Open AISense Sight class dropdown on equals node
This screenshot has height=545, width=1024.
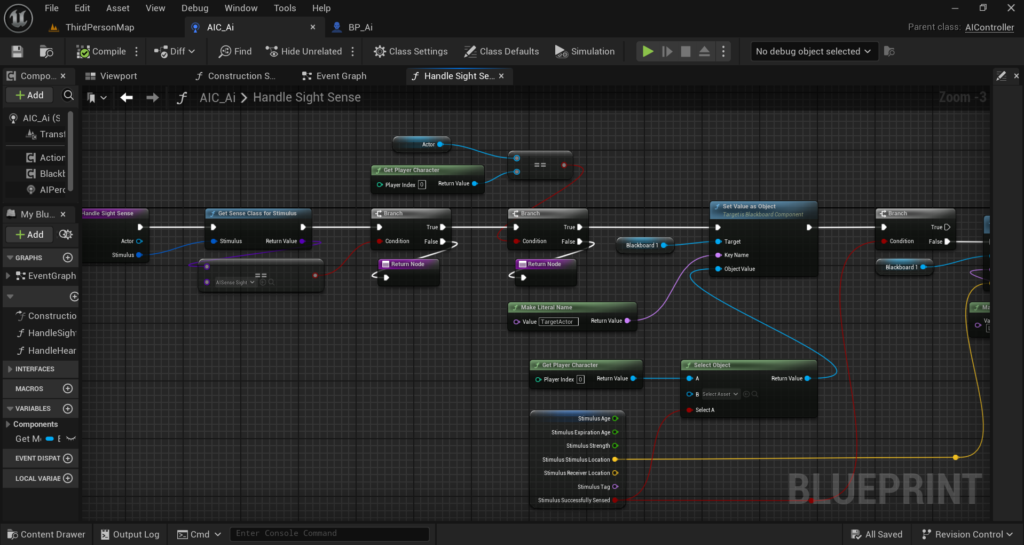(x=234, y=283)
